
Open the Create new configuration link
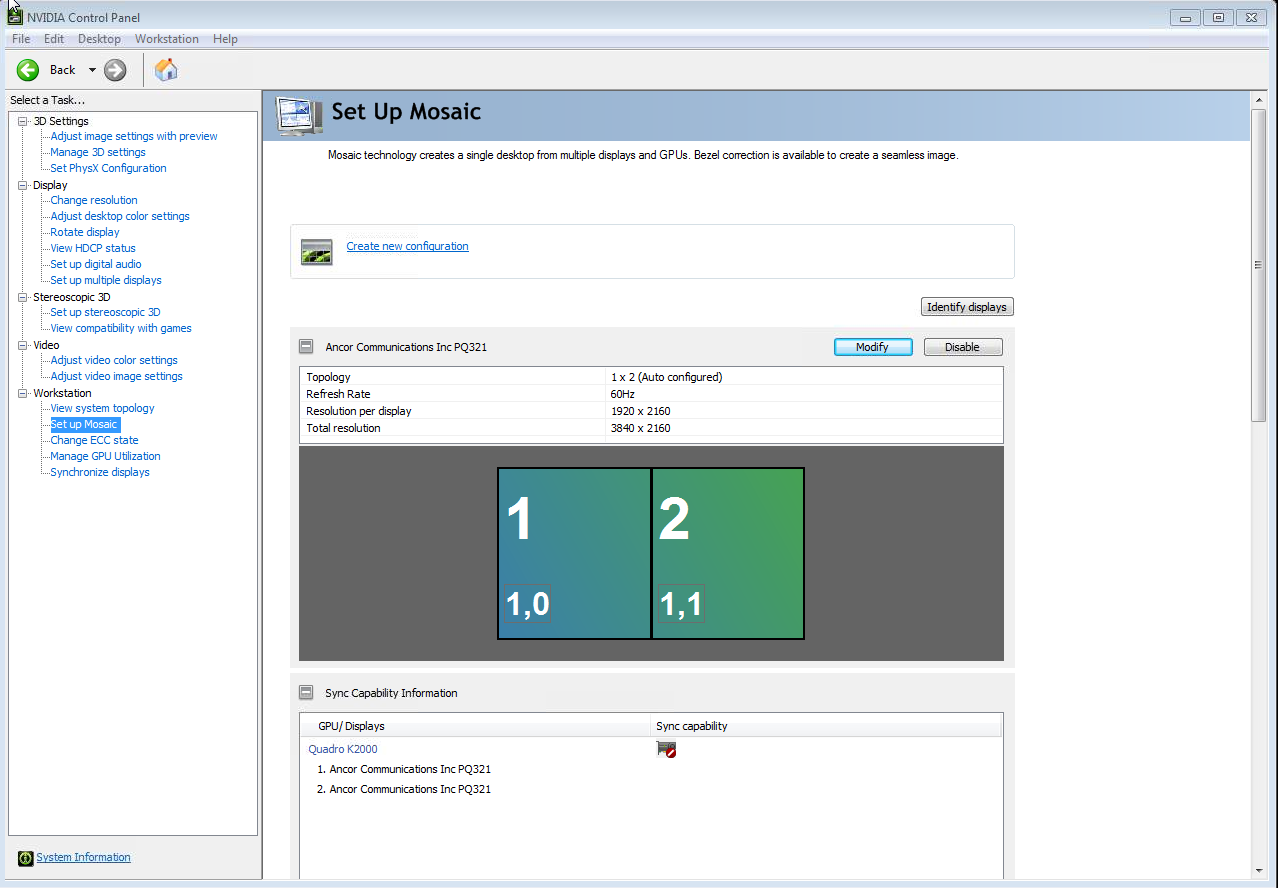(407, 246)
